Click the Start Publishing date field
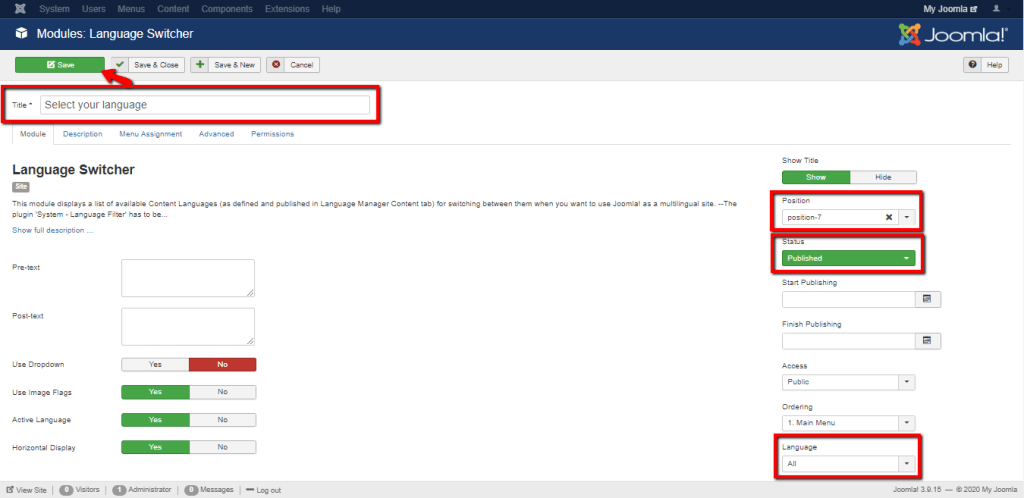Image resolution: width=1024 pixels, height=498 pixels. tap(850, 300)
